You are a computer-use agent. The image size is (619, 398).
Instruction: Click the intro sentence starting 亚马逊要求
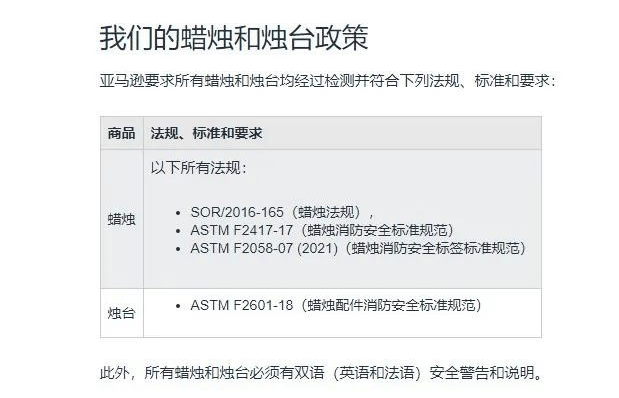[x=328, y=81]
